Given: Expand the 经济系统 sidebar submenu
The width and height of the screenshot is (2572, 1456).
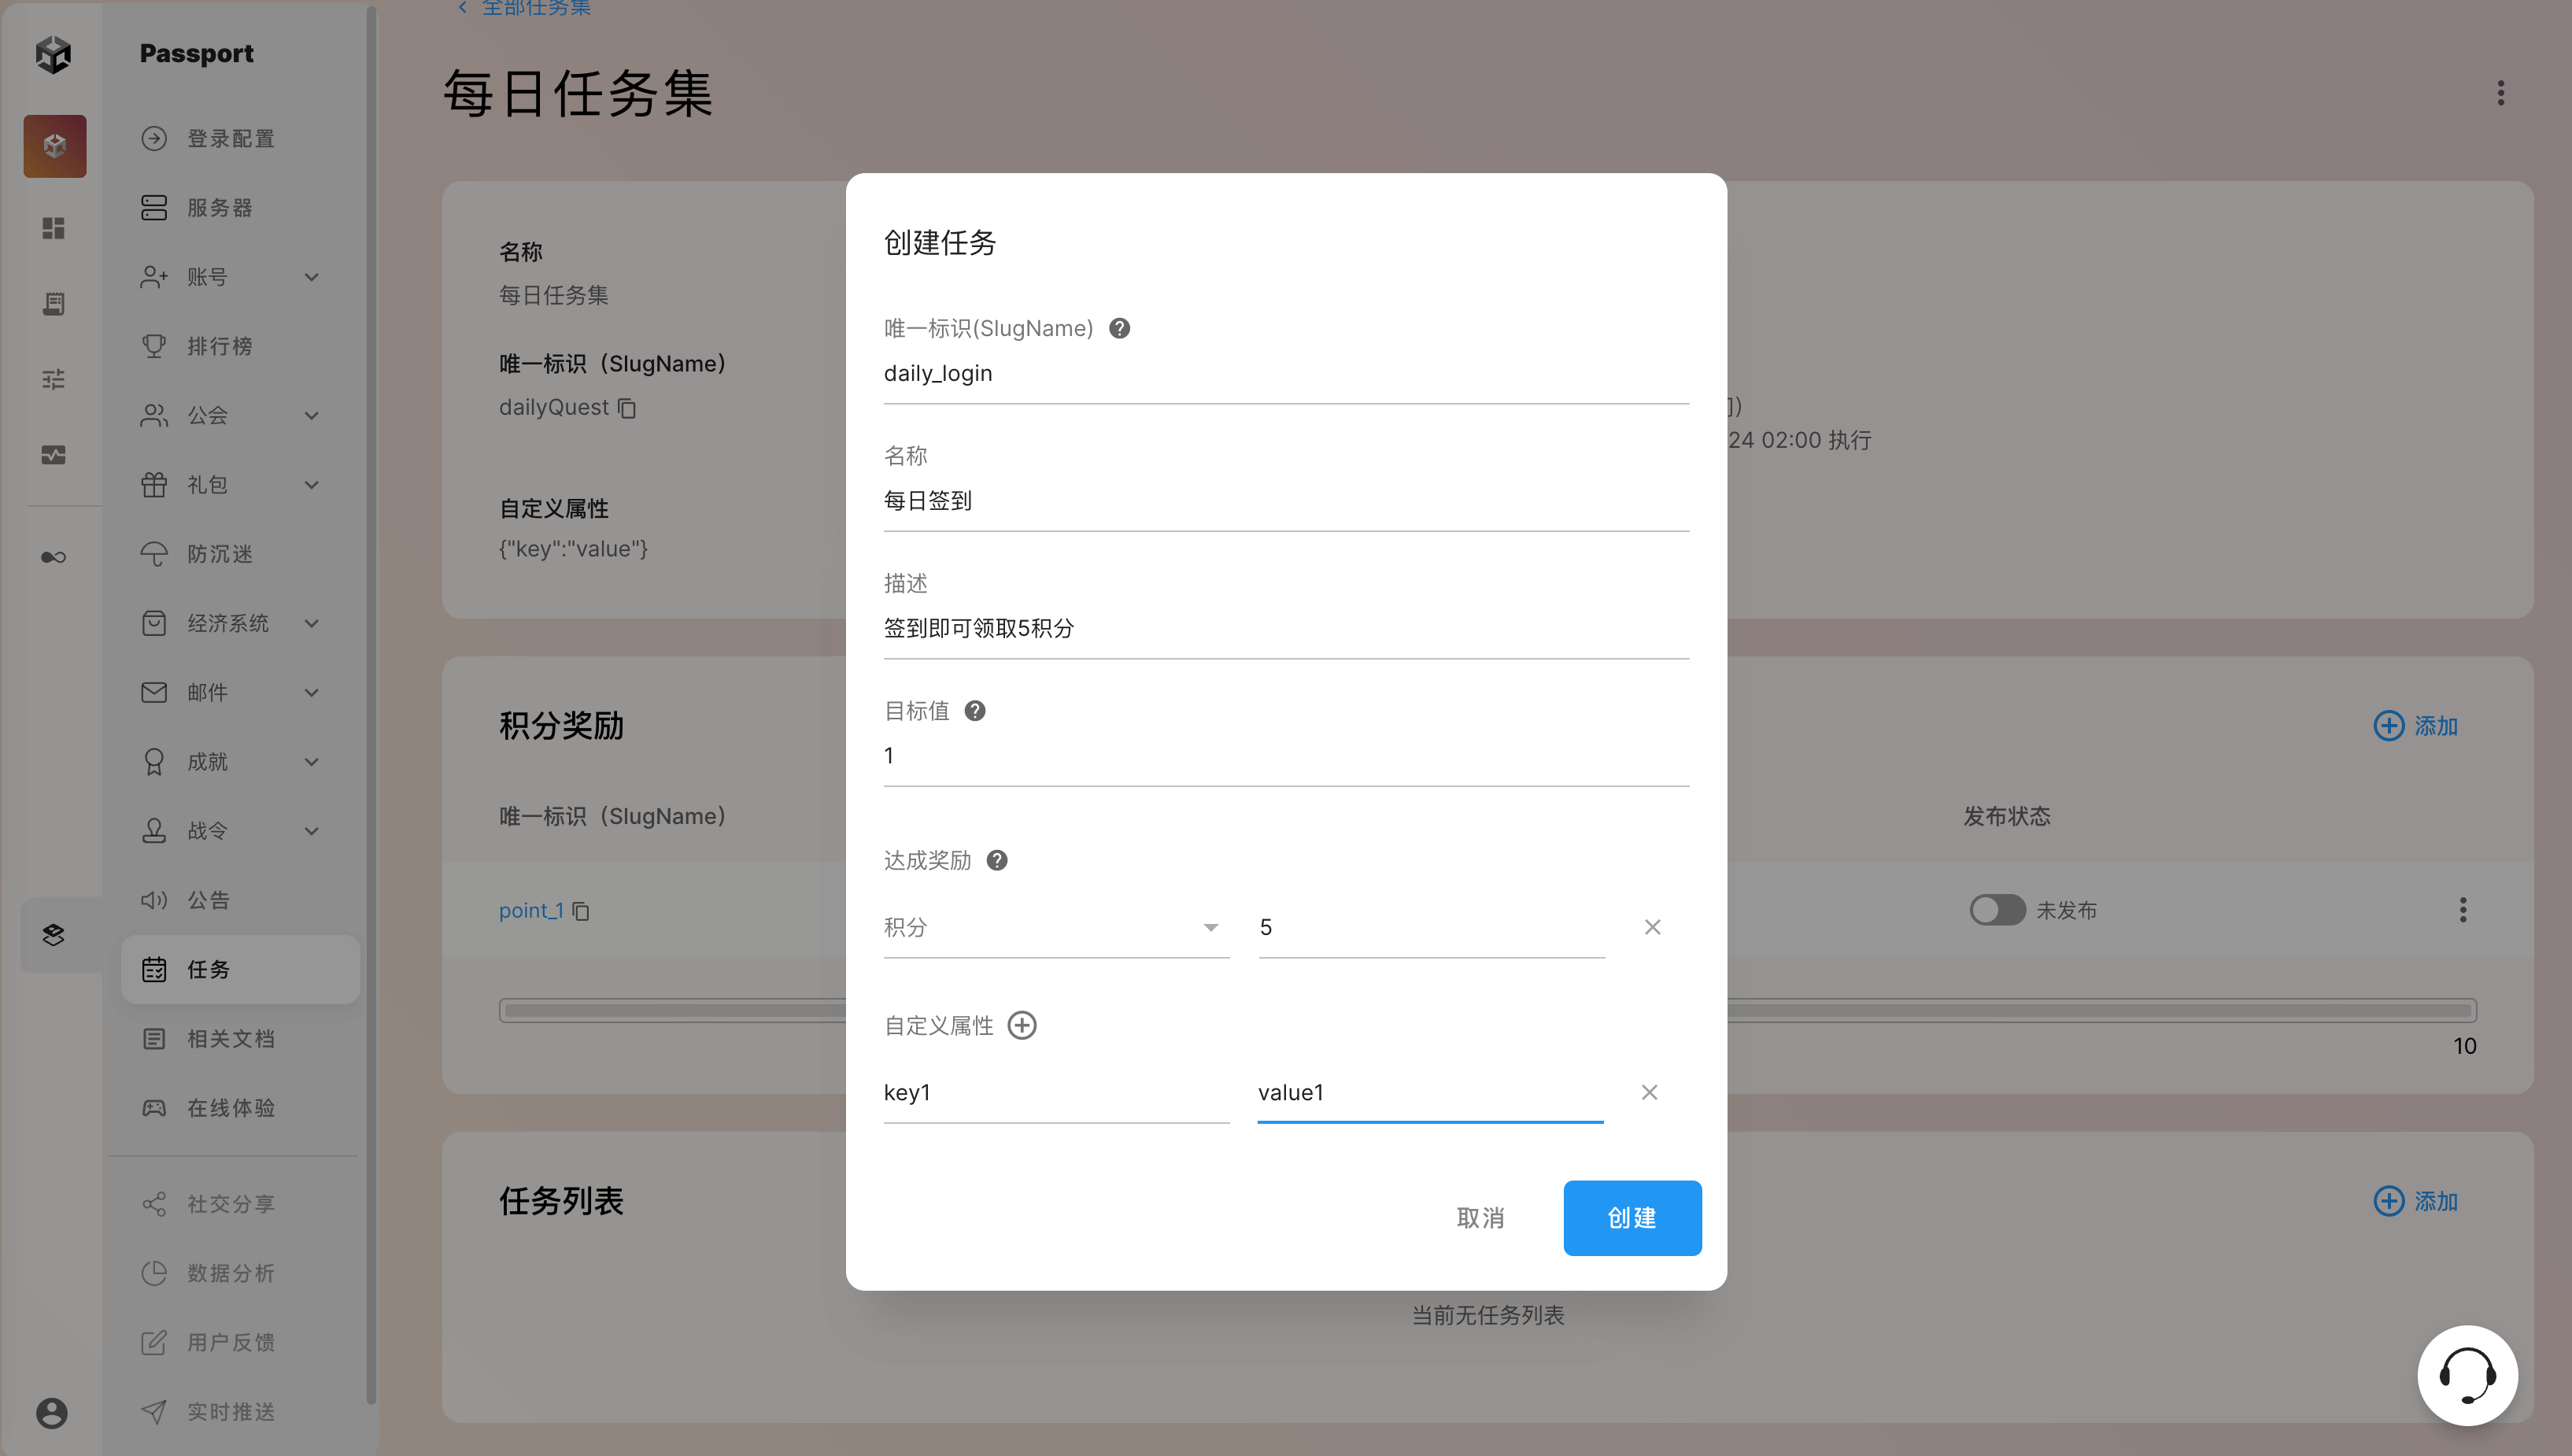Looking at the screenshot, I should (311, 623).
